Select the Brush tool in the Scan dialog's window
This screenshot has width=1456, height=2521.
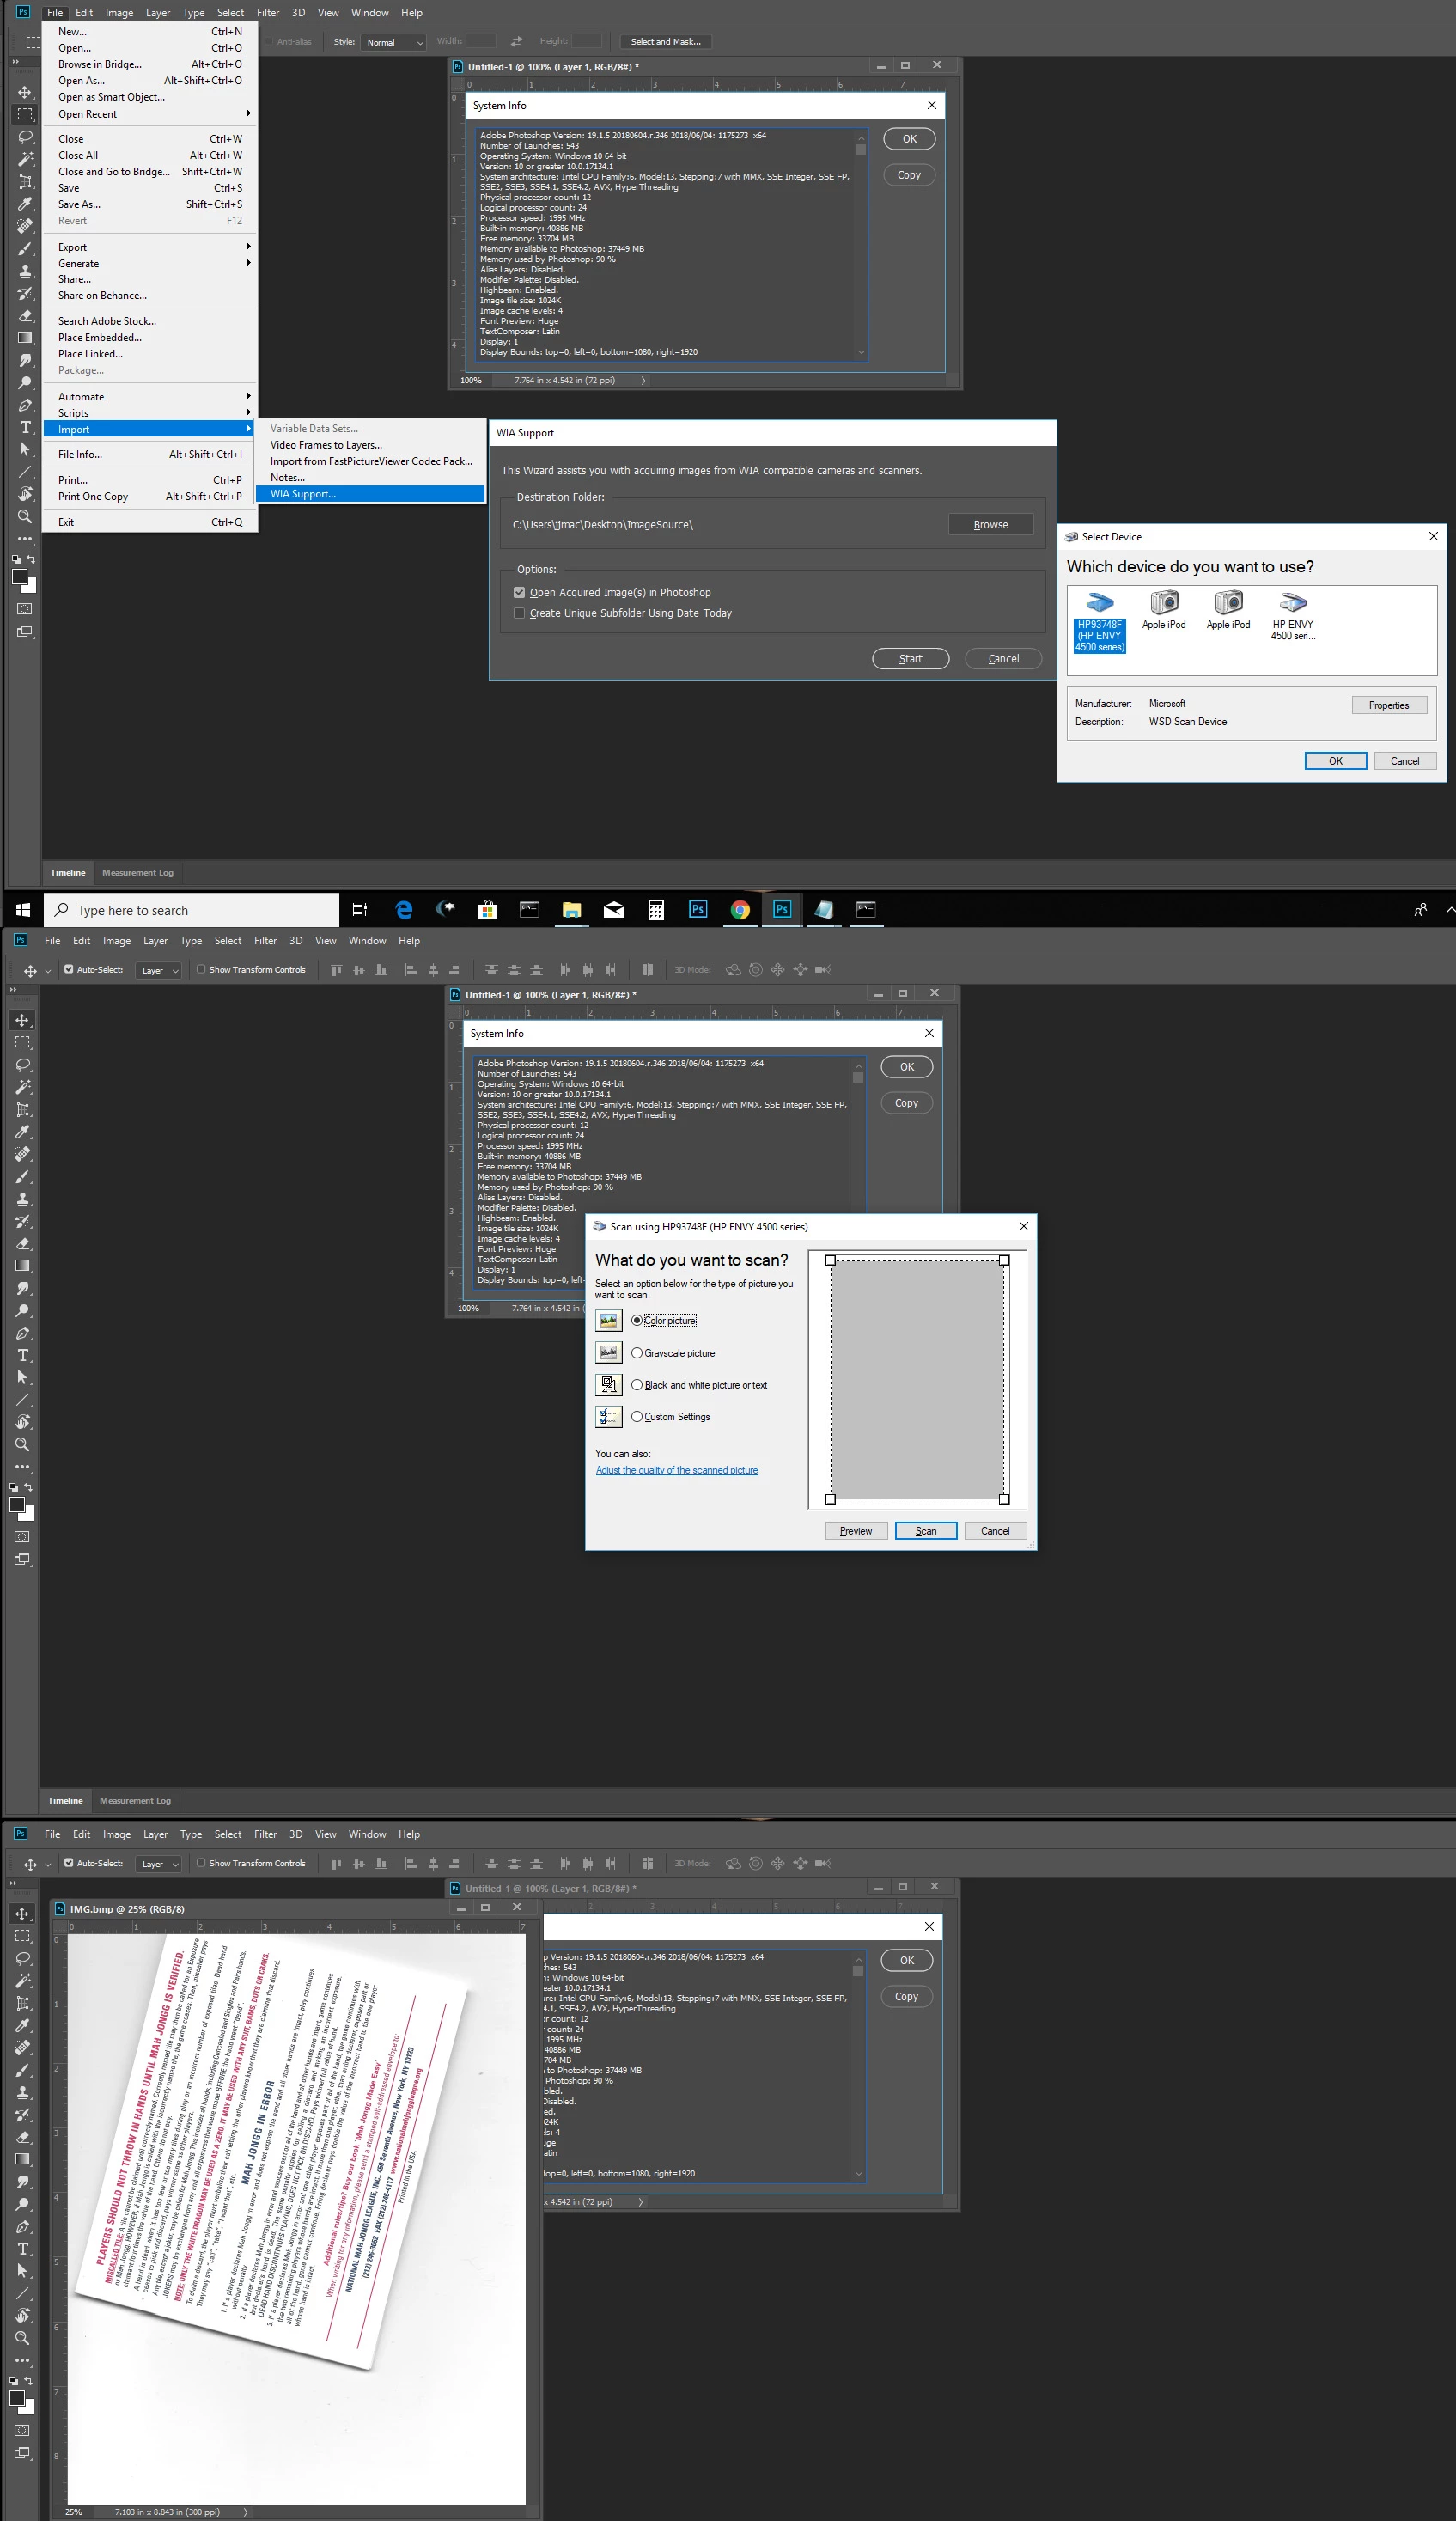(23, 1177)
